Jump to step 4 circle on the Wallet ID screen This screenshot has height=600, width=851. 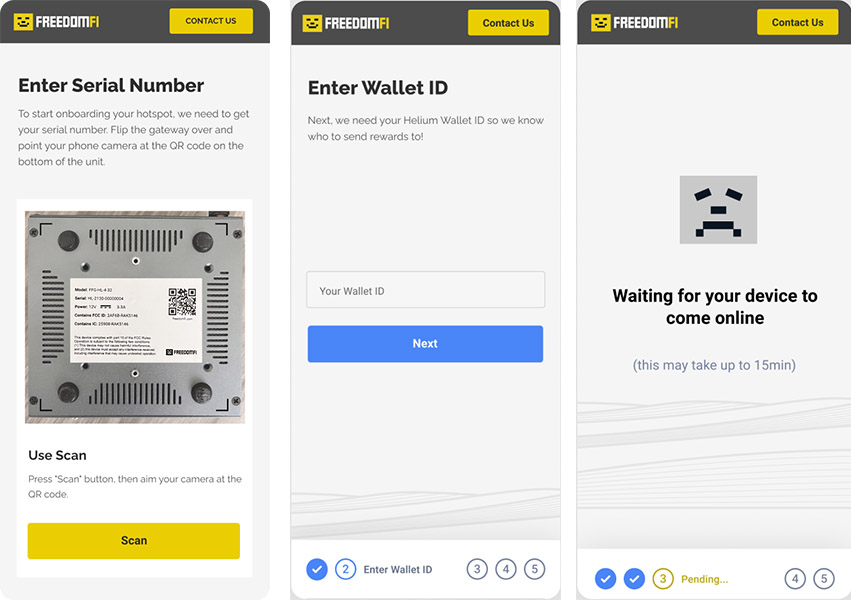[x=506, y=569]
